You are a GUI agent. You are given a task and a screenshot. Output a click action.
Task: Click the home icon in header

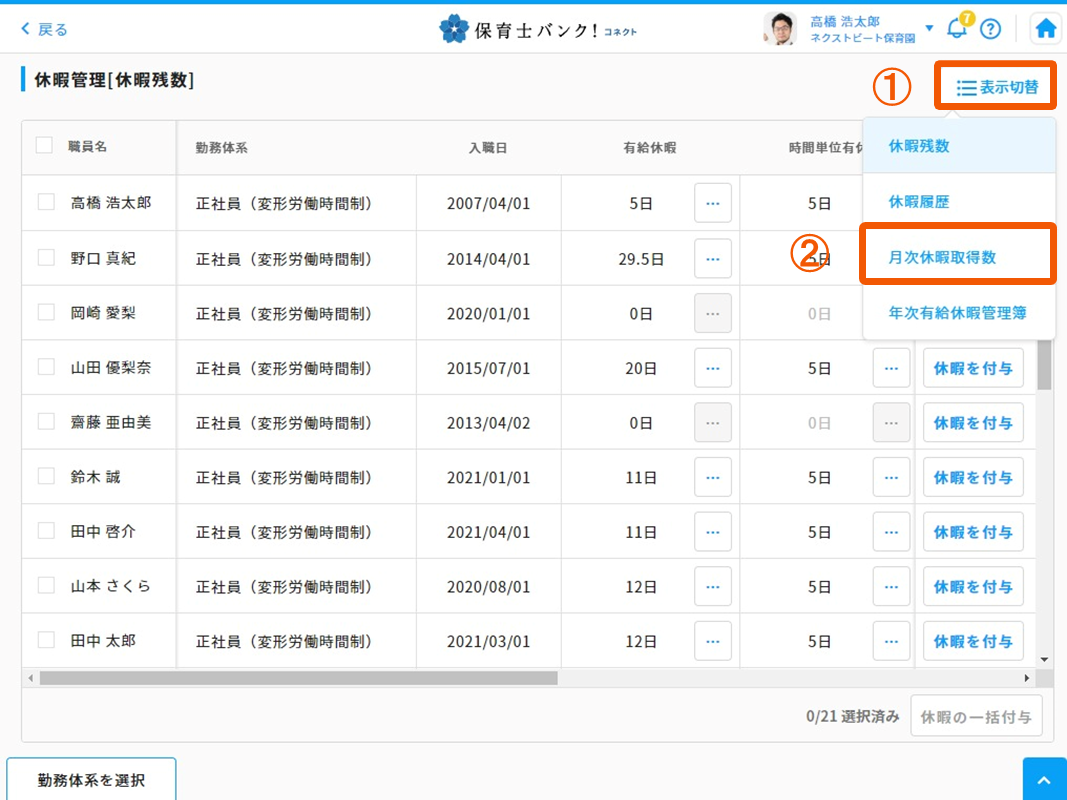tap(1046, 29)
